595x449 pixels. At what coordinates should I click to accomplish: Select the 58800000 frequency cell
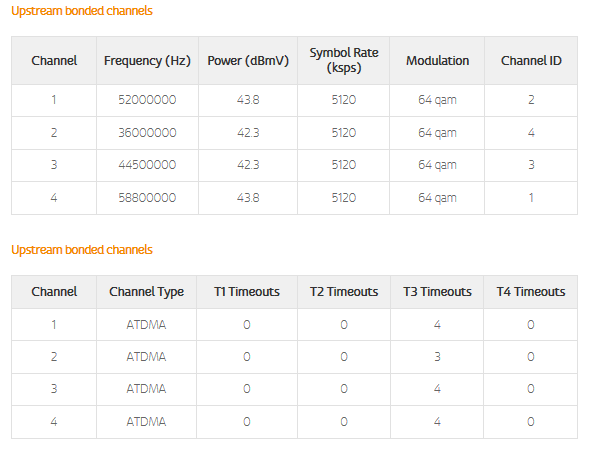coord(147,198)
